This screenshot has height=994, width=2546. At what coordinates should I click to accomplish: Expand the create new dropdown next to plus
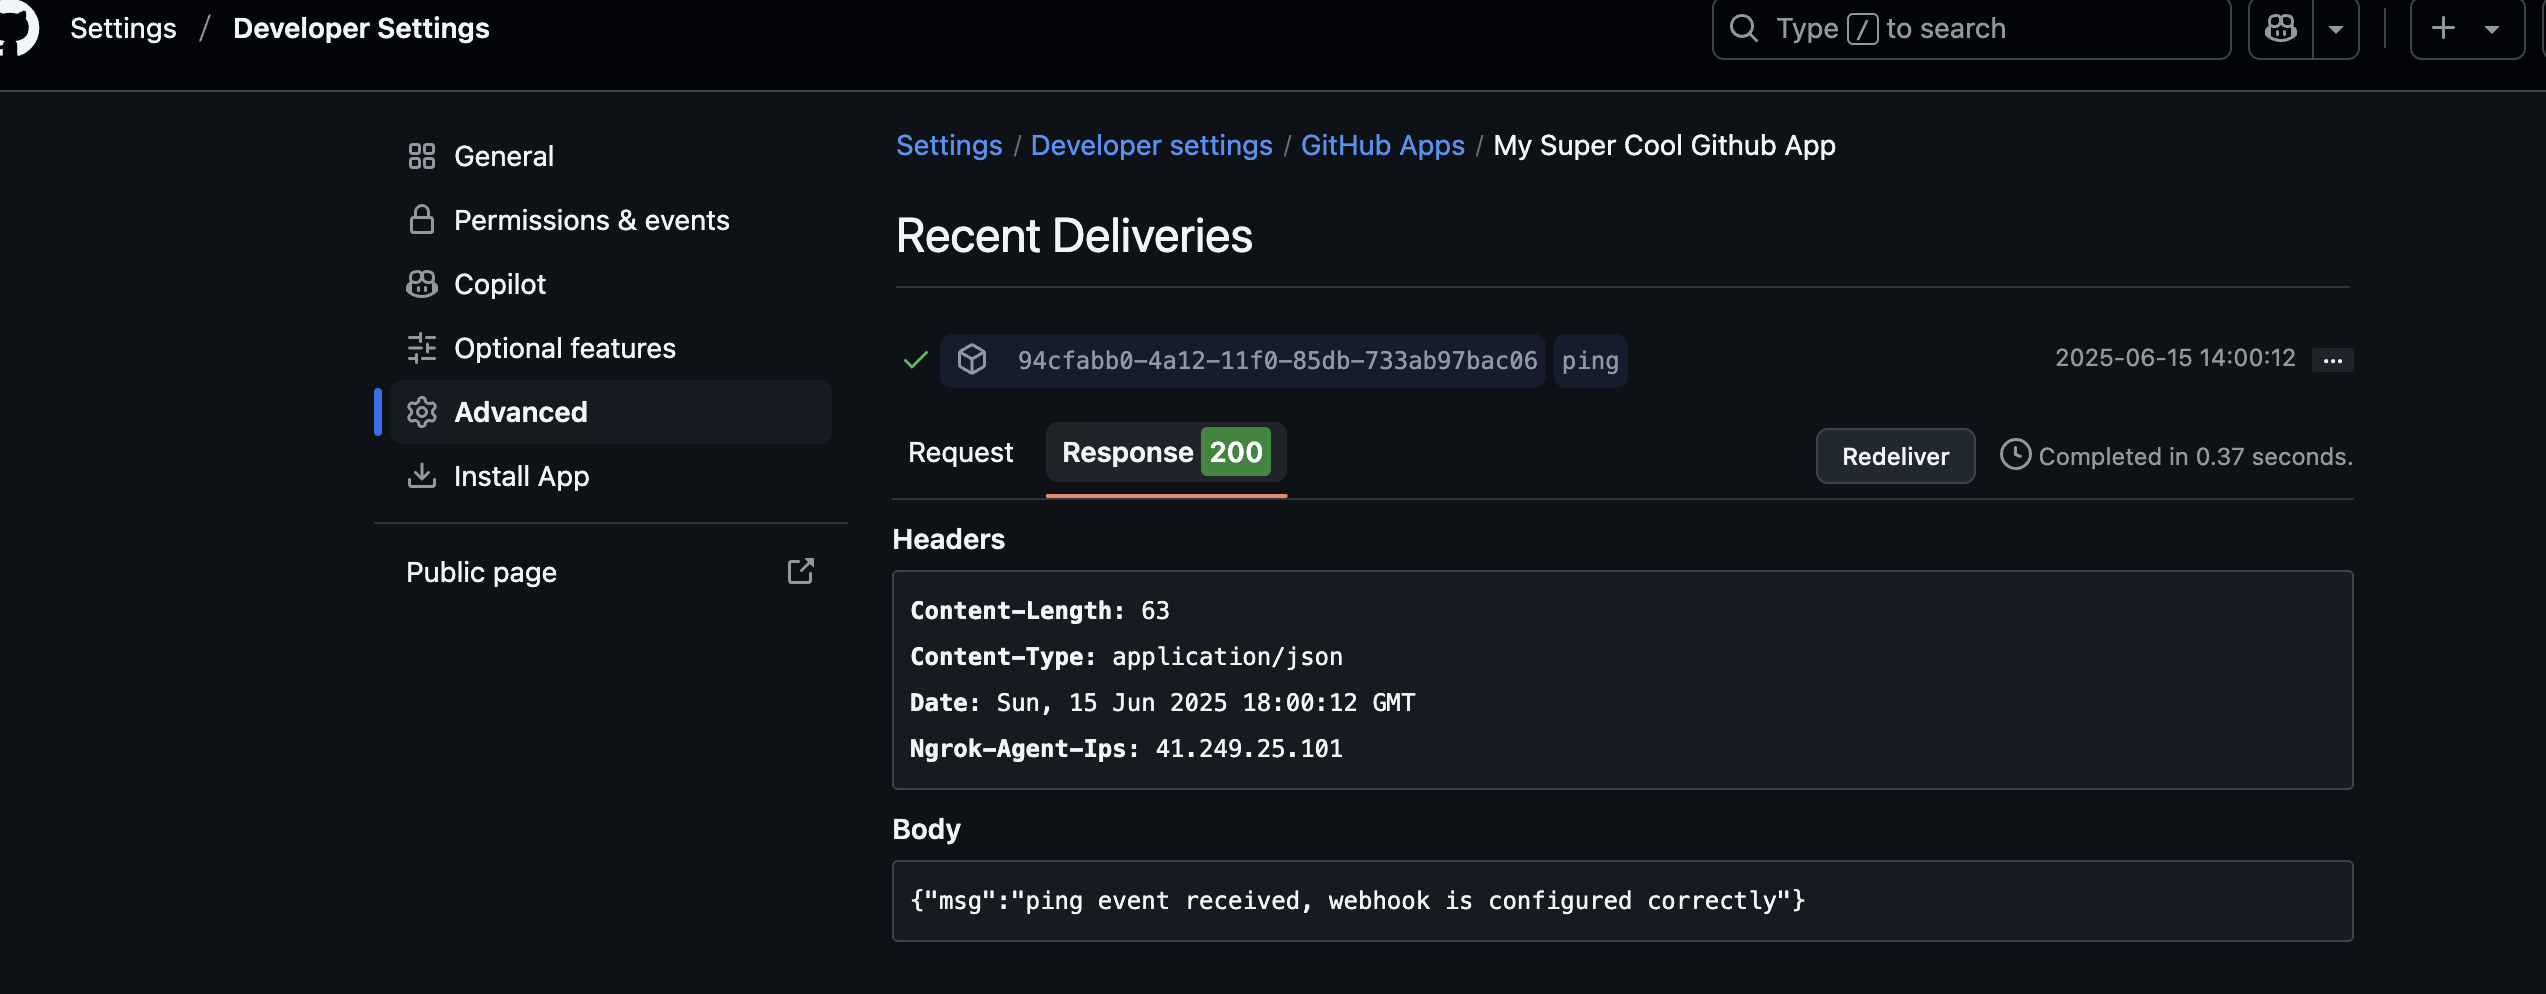click(x=2492, y=28)
